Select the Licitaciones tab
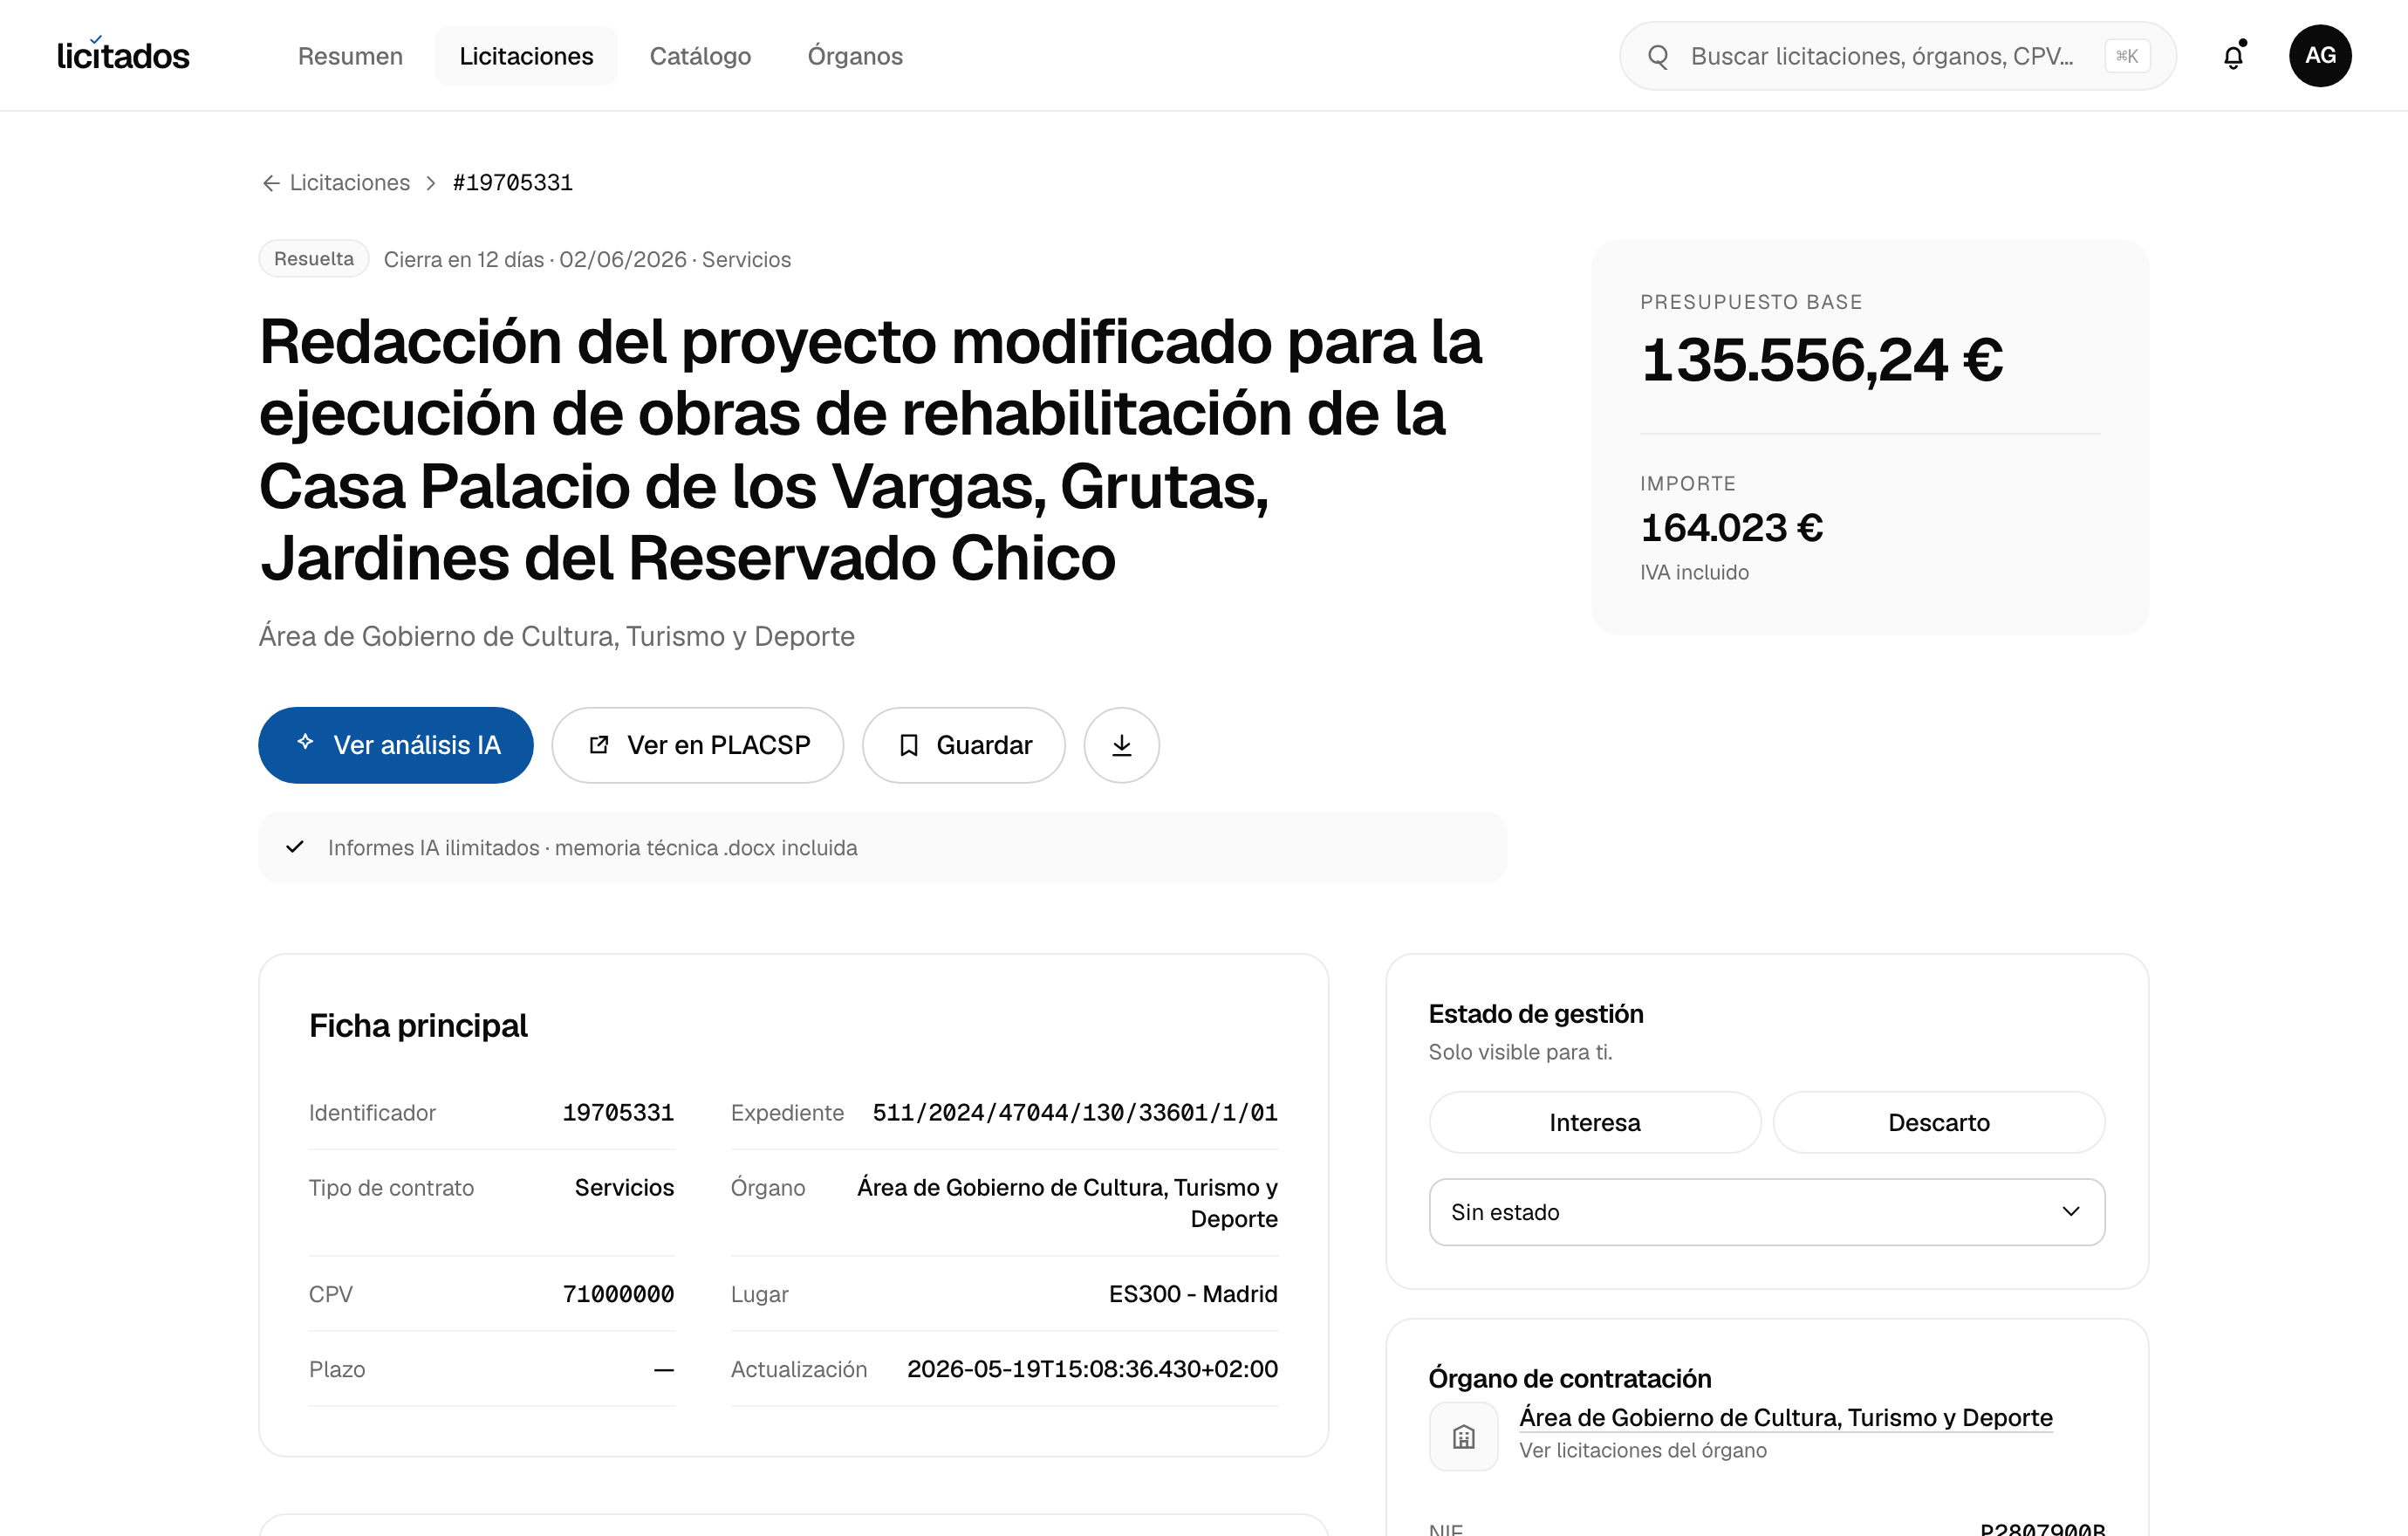Viewport: 2408px width, 1536px height. click(526, 56)
